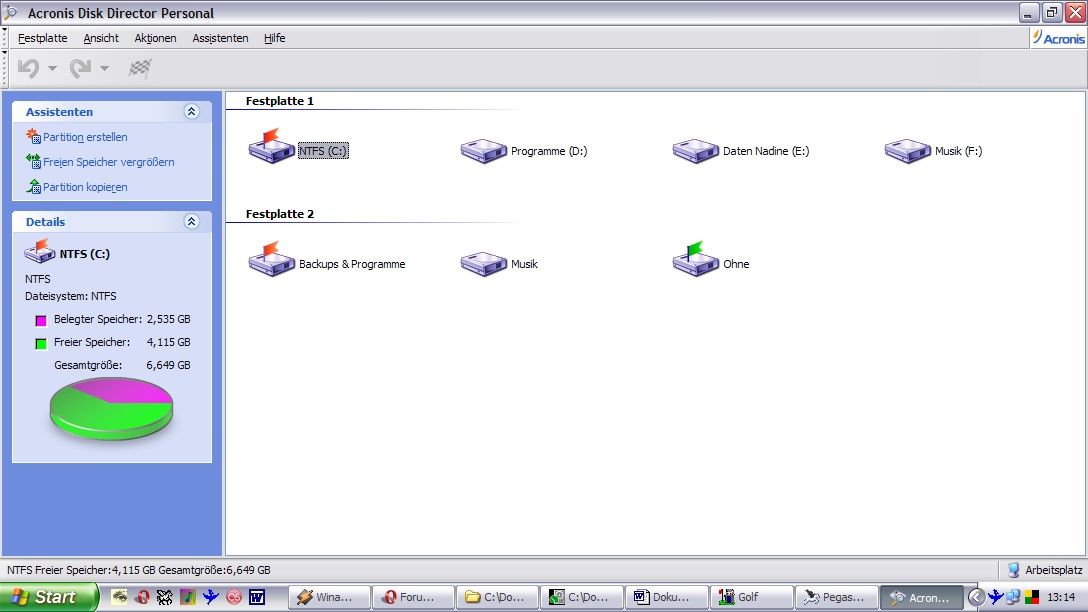Open the Undo history dropdown arrow

tap(52, 68)
